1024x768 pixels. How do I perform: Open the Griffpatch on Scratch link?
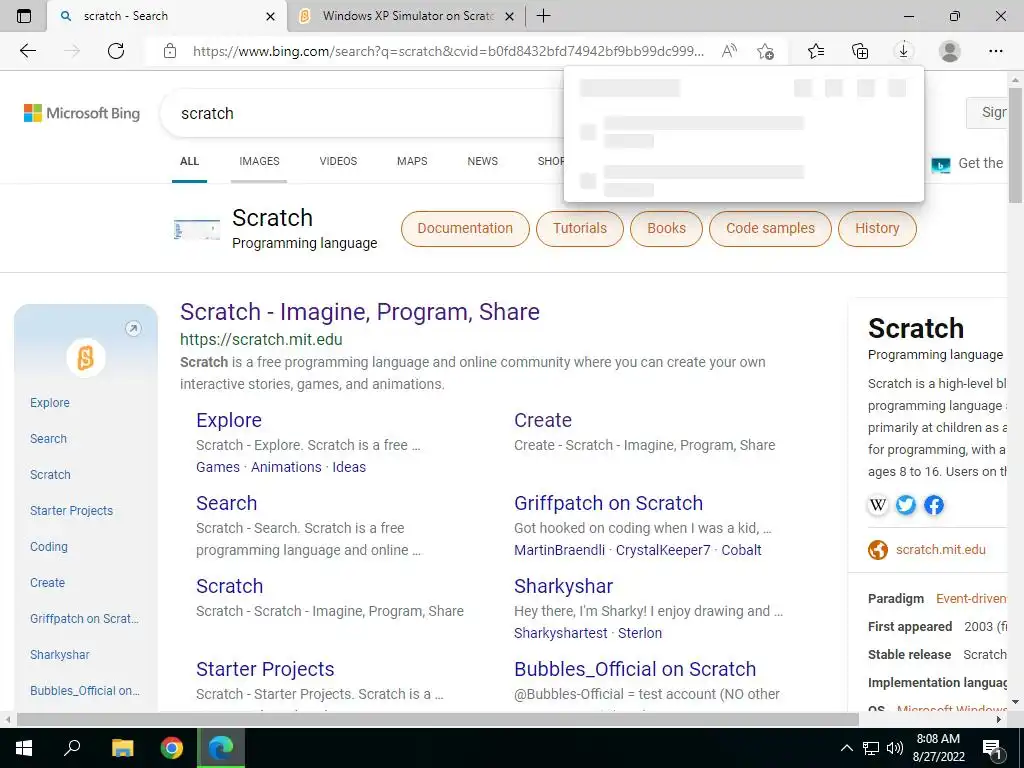tap(608, 503)
